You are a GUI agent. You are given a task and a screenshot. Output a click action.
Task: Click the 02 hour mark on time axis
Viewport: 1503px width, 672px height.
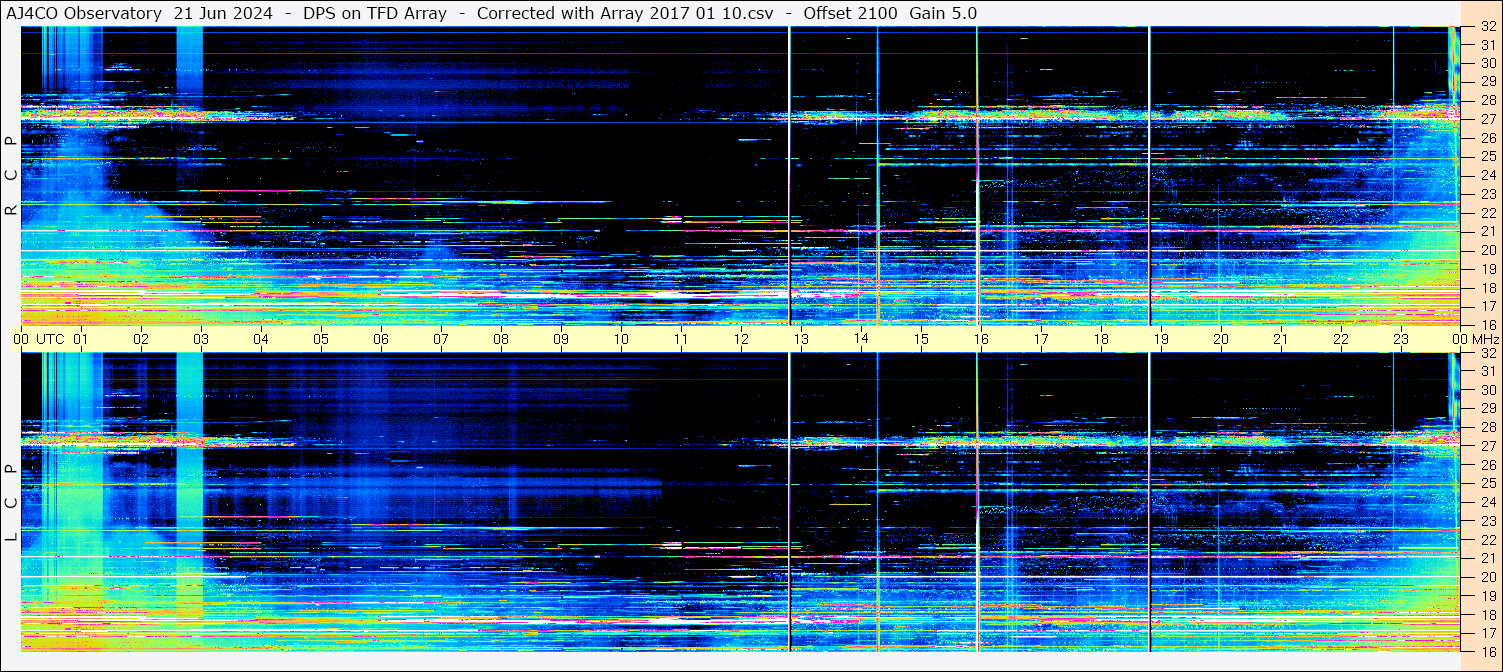[x=141, y=339]
